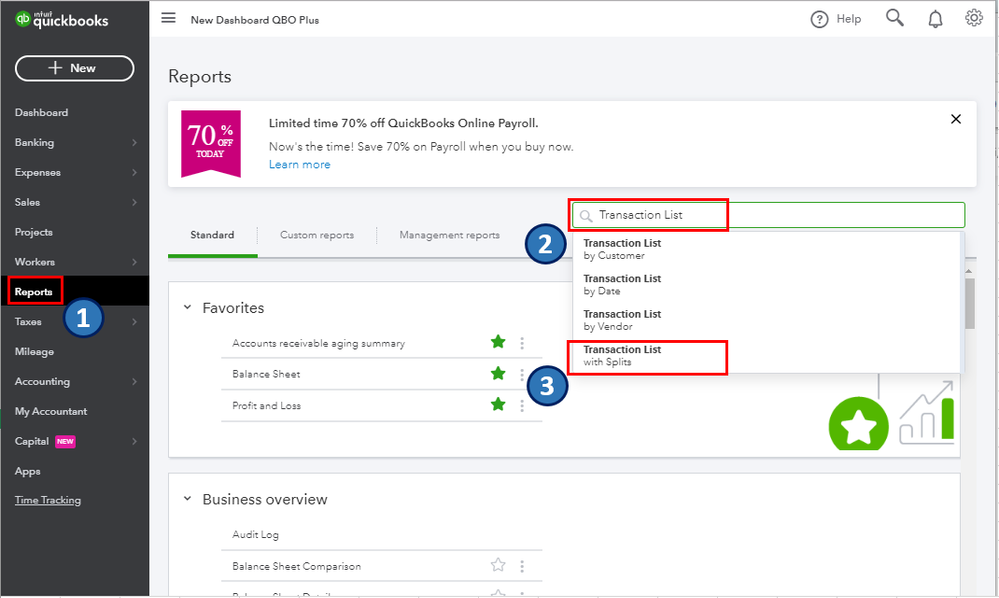Click the QuickBooks logo
This screenshot has height=598, width=999.
tap(60, 17)
